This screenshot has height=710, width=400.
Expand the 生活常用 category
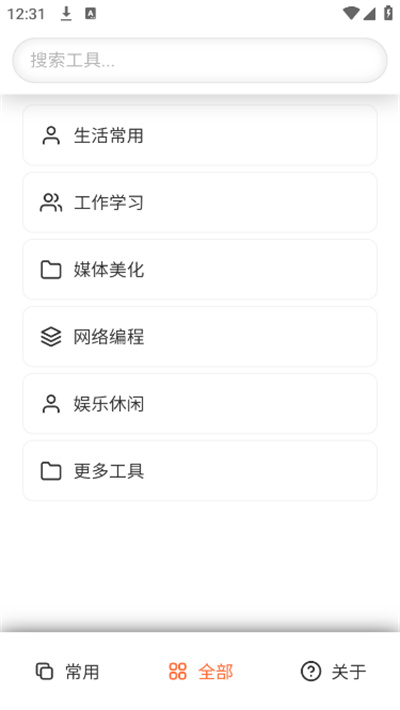click(x=200, y=135)
